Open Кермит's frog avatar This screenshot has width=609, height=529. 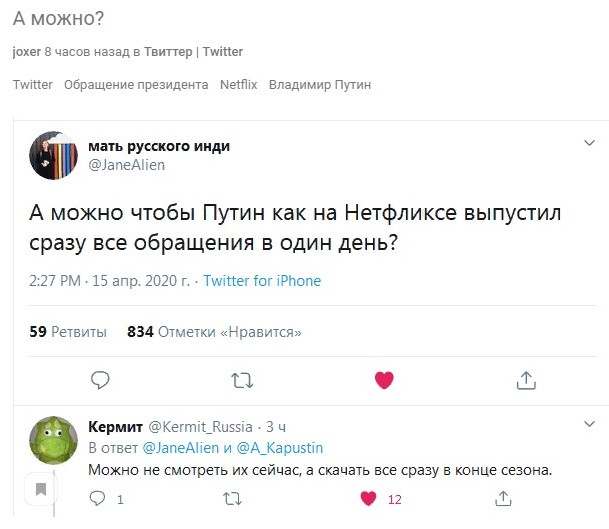tap(53, 440)
